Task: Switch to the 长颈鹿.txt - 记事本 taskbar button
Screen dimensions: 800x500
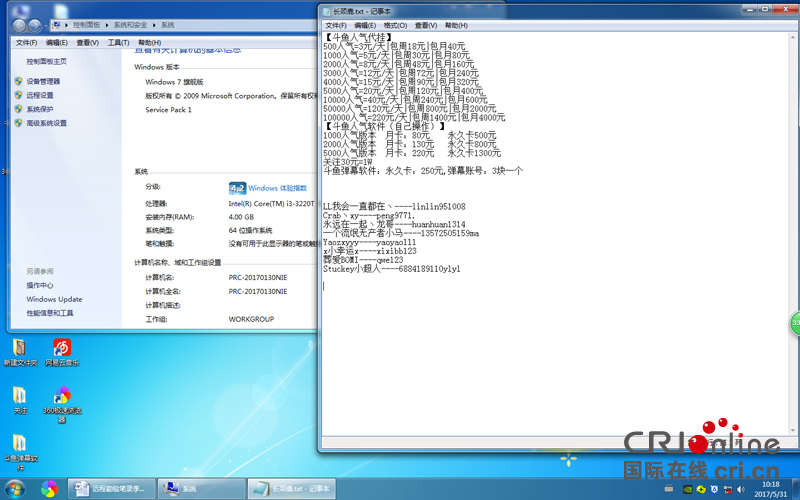Action: click(292, 489)
